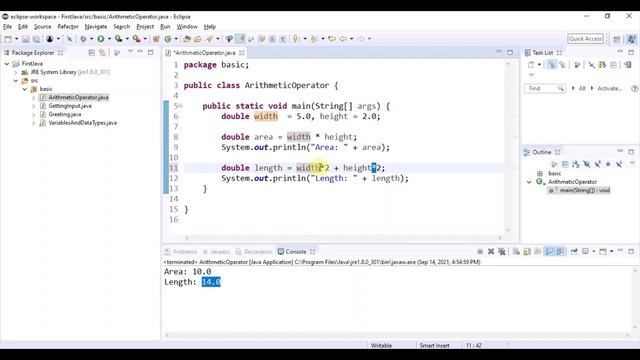Image resolution: width=640 pixels, height=360 pixels.
Task: Click the Terminate square icon in Console
Action: [x=480, y=251]
